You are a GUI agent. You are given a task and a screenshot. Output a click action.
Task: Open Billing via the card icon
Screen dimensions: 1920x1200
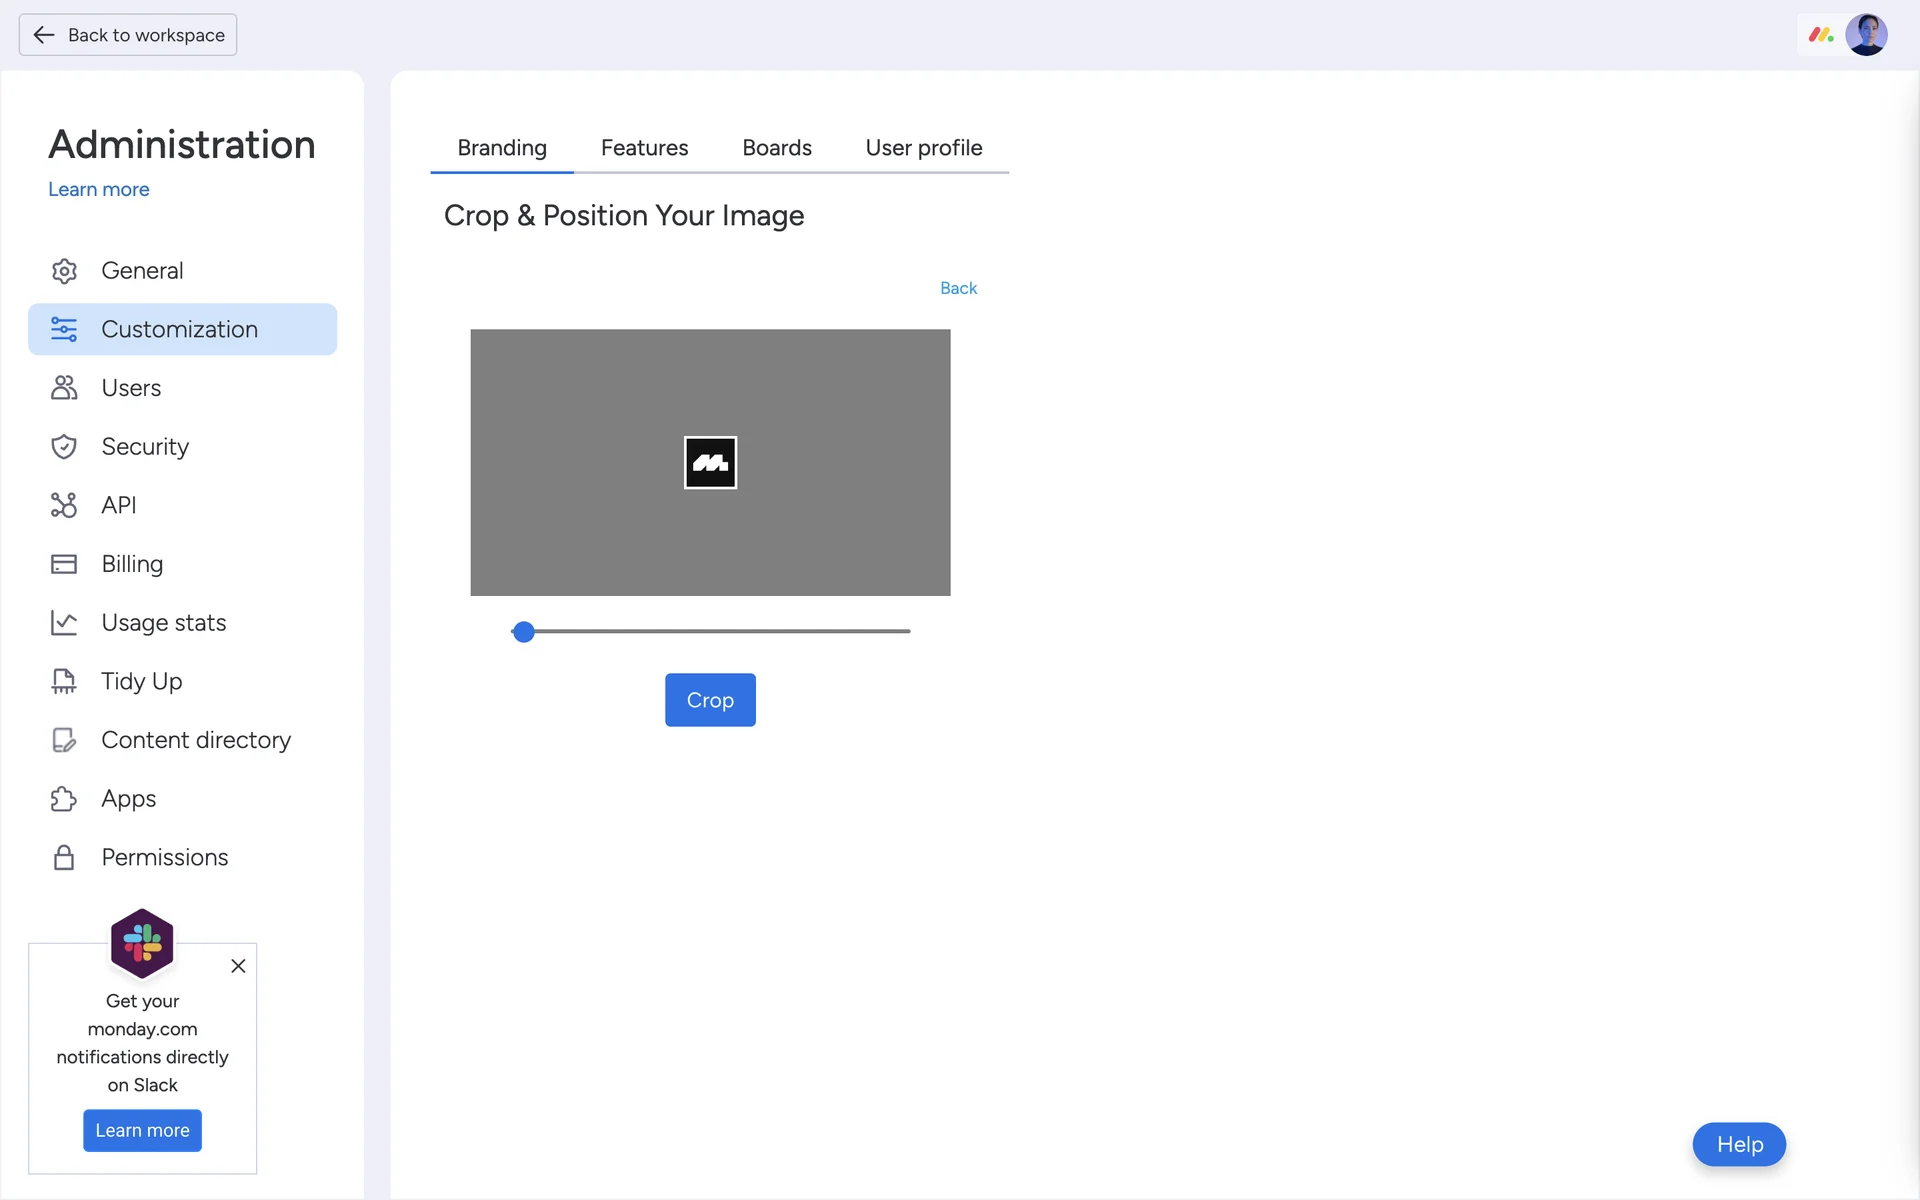[64, 564]
